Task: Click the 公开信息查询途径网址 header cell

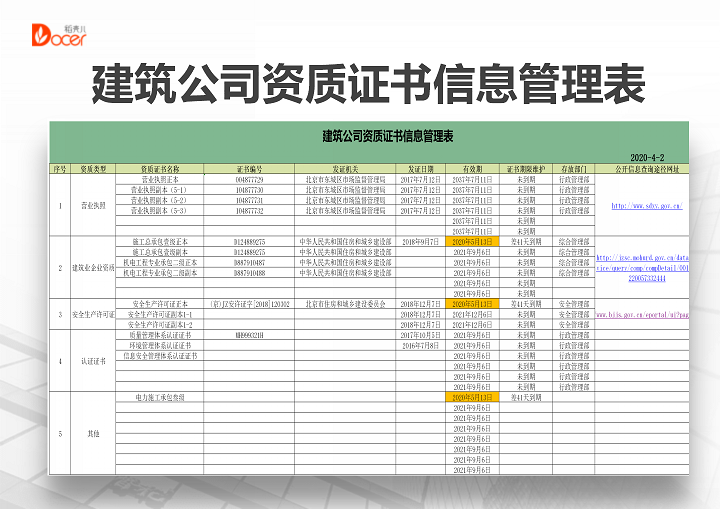Action: pyautogui.click(x=646, y=169)
